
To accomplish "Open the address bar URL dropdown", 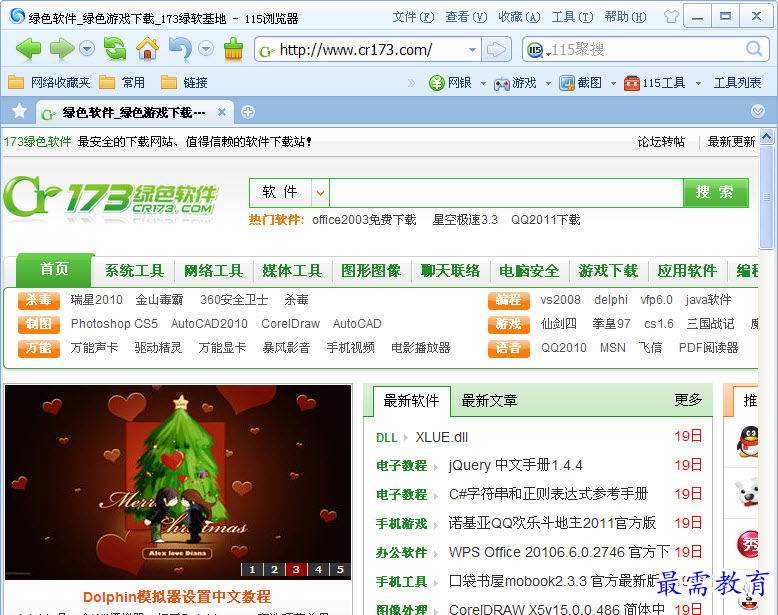I will point(472,50).
